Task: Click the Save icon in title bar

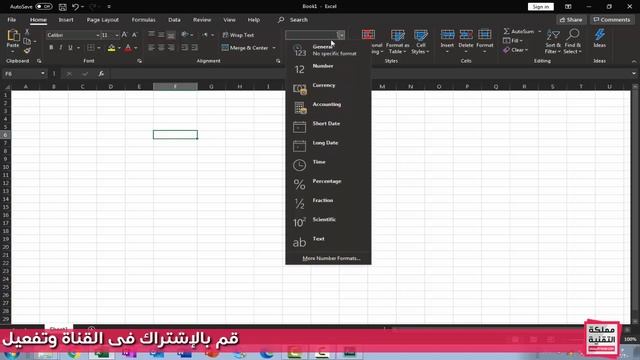Action: point(62,7)
